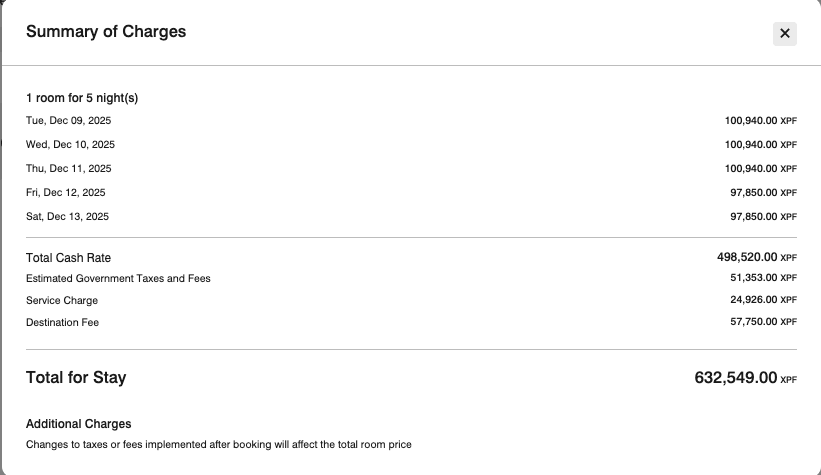Close the Summary of Charges dialog
This screenshot has width=821, height=475.
pyautogui.click(x=785, y=34)
